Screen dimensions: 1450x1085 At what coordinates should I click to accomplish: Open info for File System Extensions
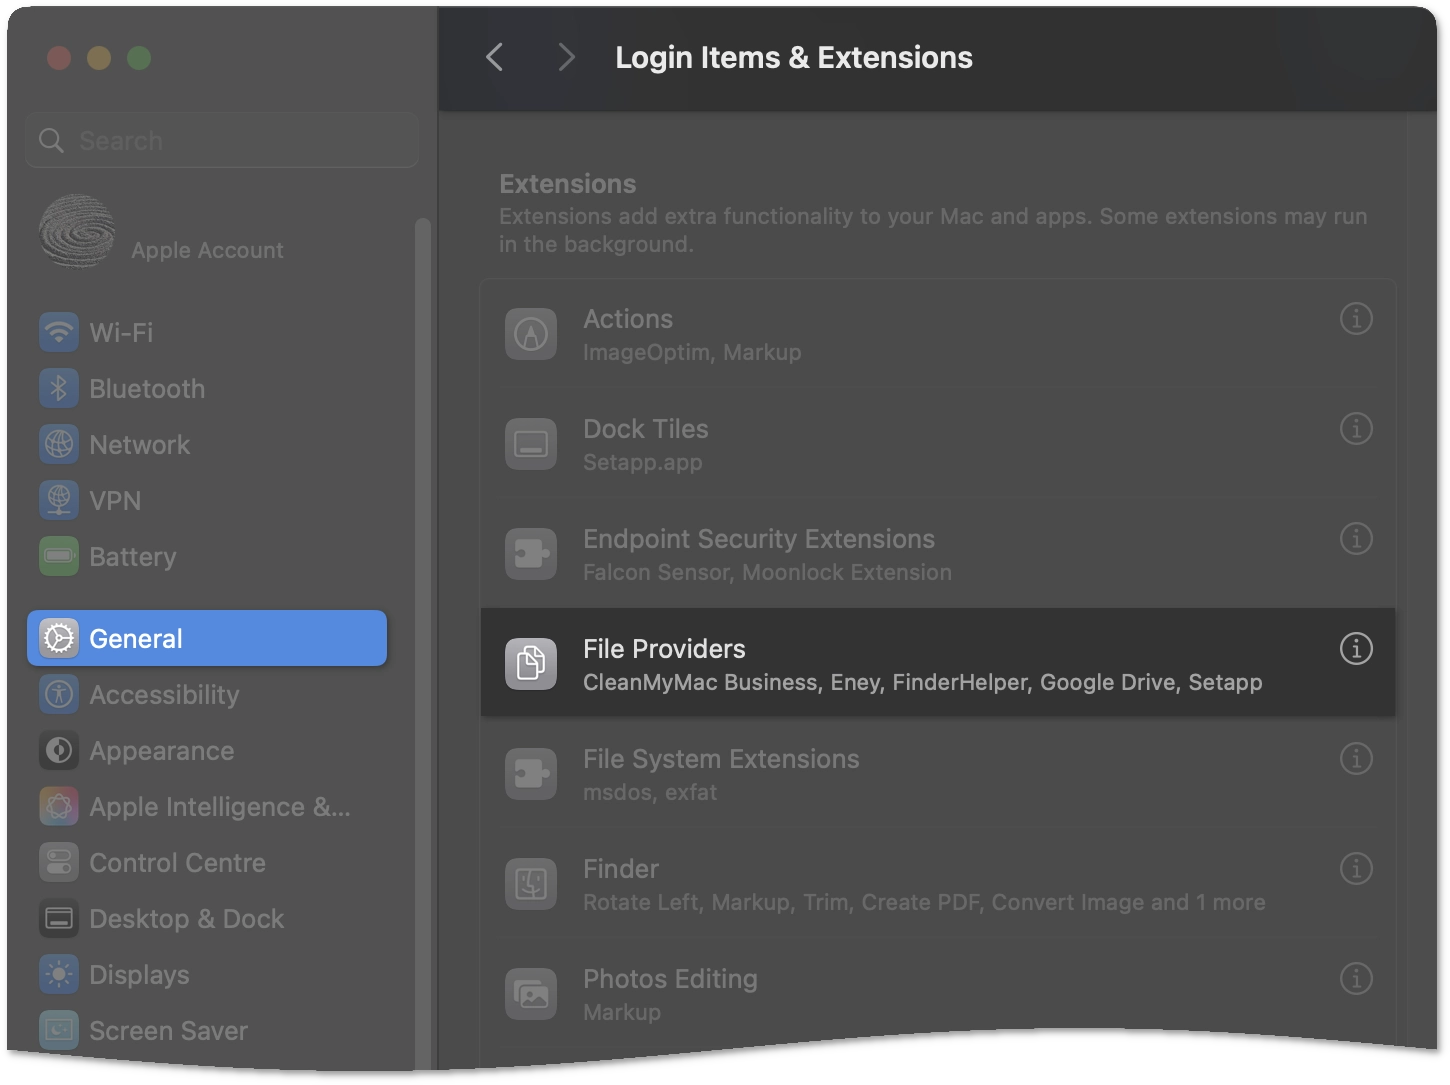point(1356,759)
